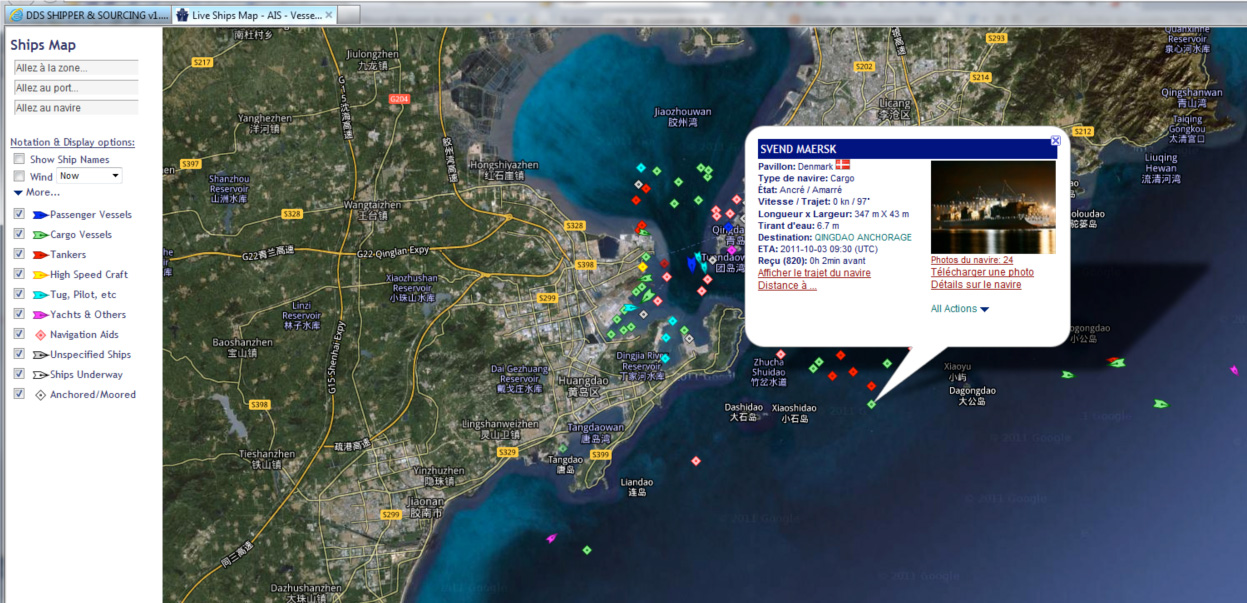1247x603 pixels.
Task: Close the Live Ships Map tab
Action: (329, 15)
